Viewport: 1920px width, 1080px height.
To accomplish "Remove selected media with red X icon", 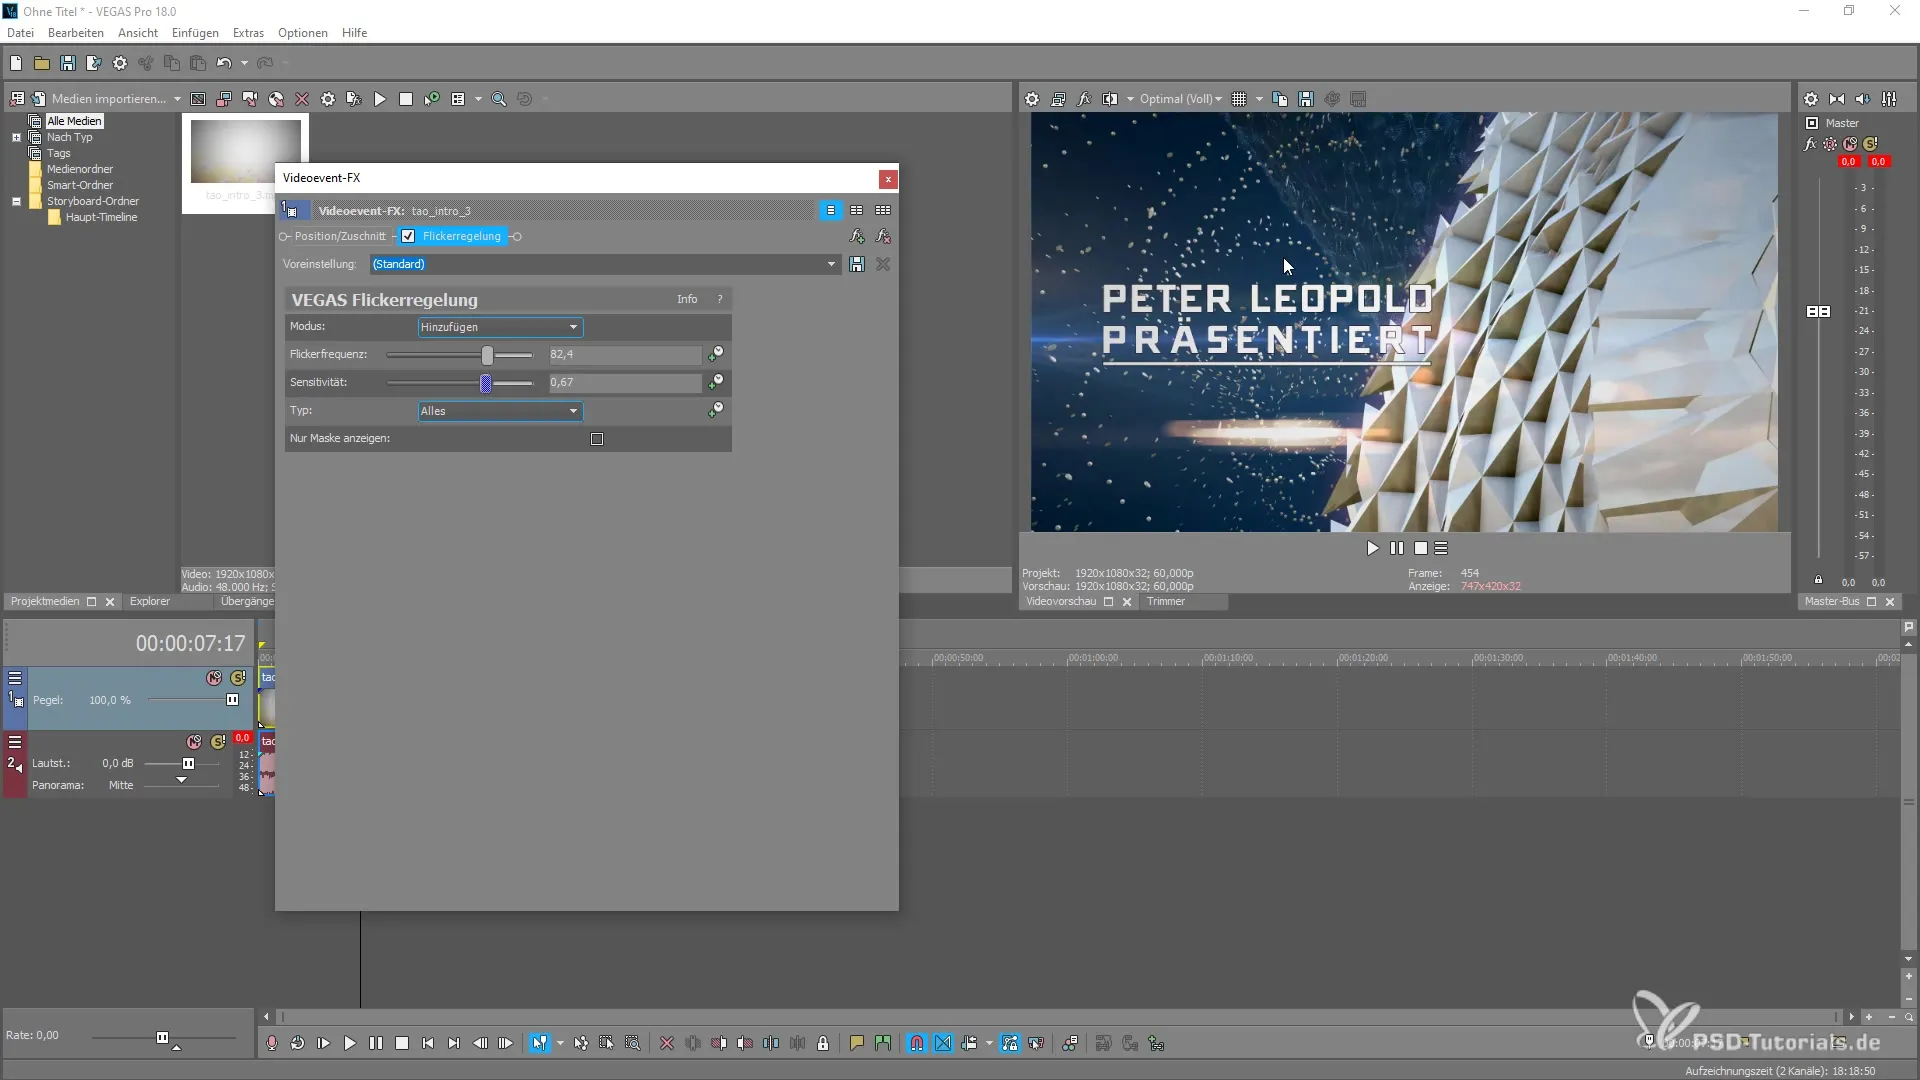I will pyautogui.click(x=302, y=99).
